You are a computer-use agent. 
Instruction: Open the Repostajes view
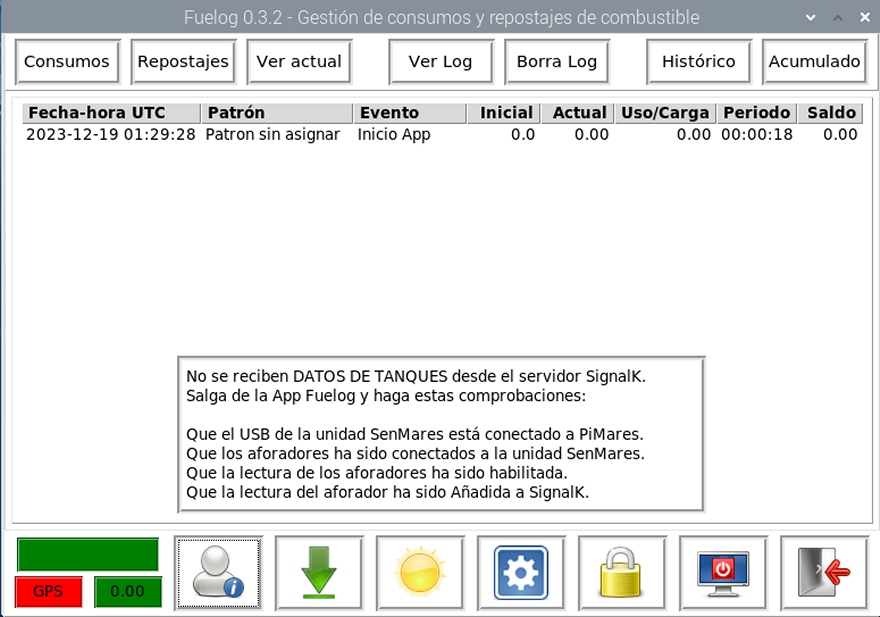coord(183,61)
